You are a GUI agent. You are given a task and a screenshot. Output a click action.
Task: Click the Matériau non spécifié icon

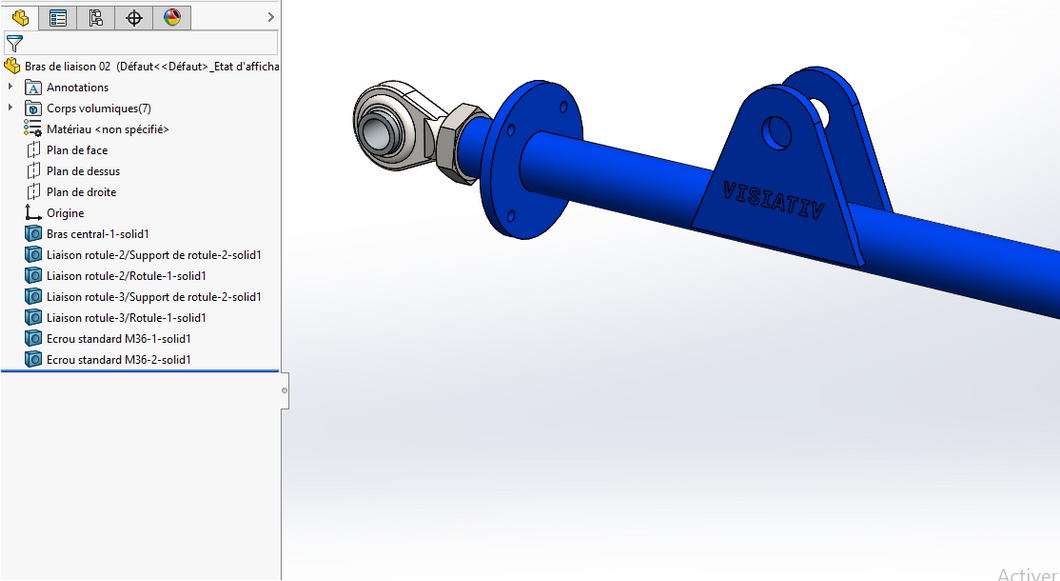coord(33,129)
